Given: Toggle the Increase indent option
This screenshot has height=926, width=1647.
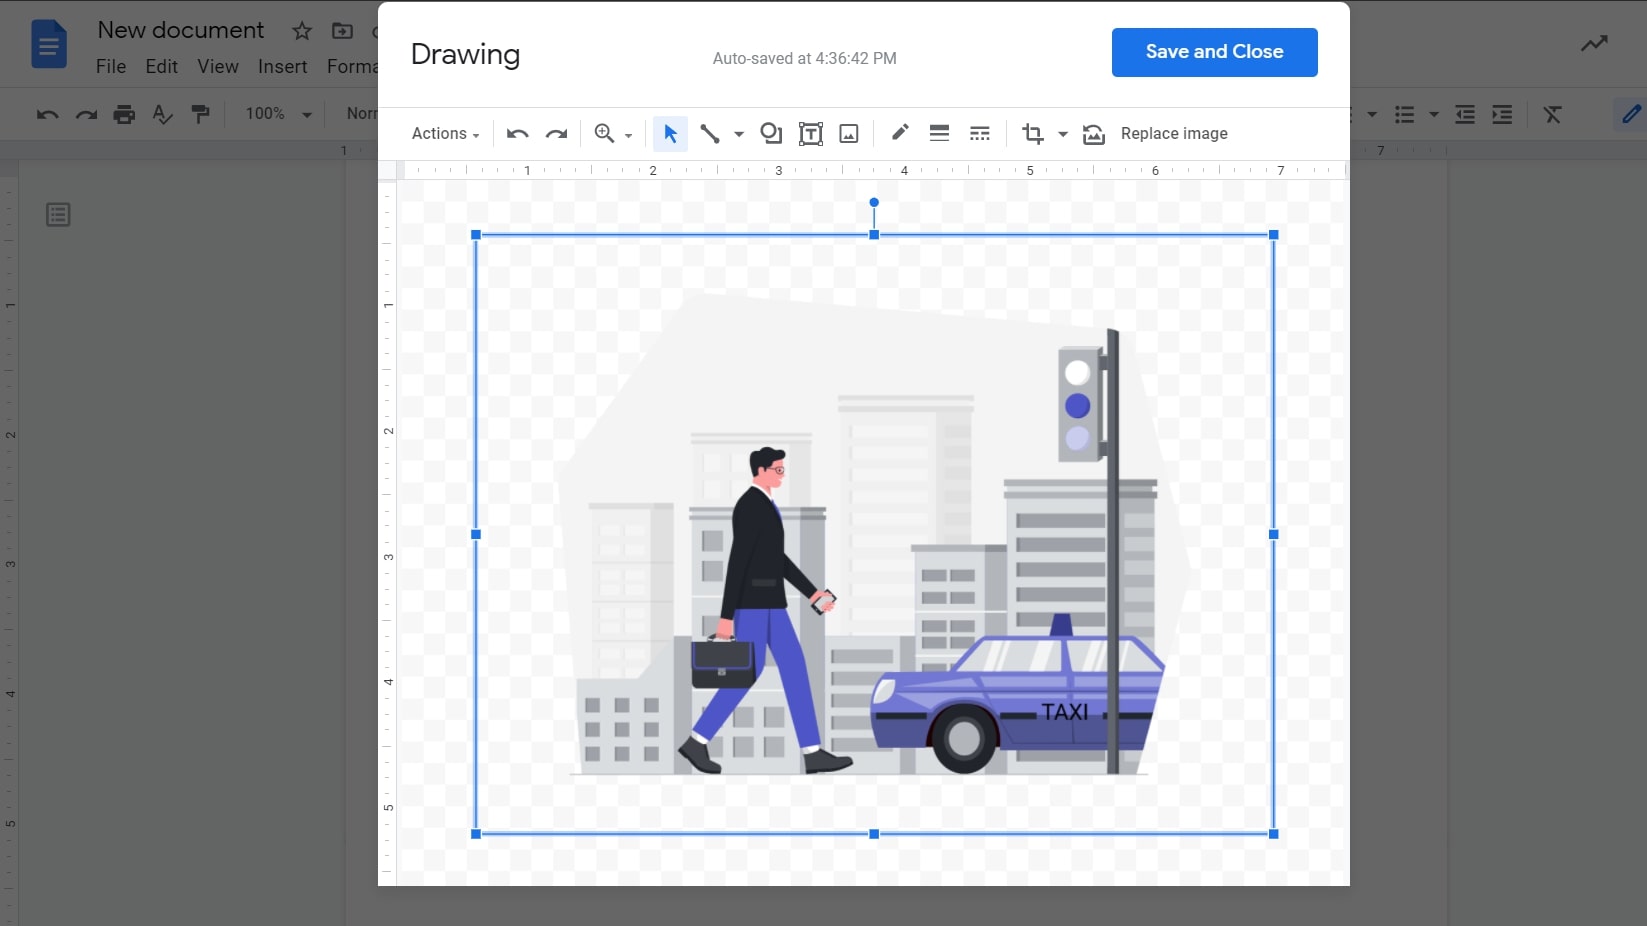Looking at the screenshot, I should pyautogui.click(x=1500, y=114).
